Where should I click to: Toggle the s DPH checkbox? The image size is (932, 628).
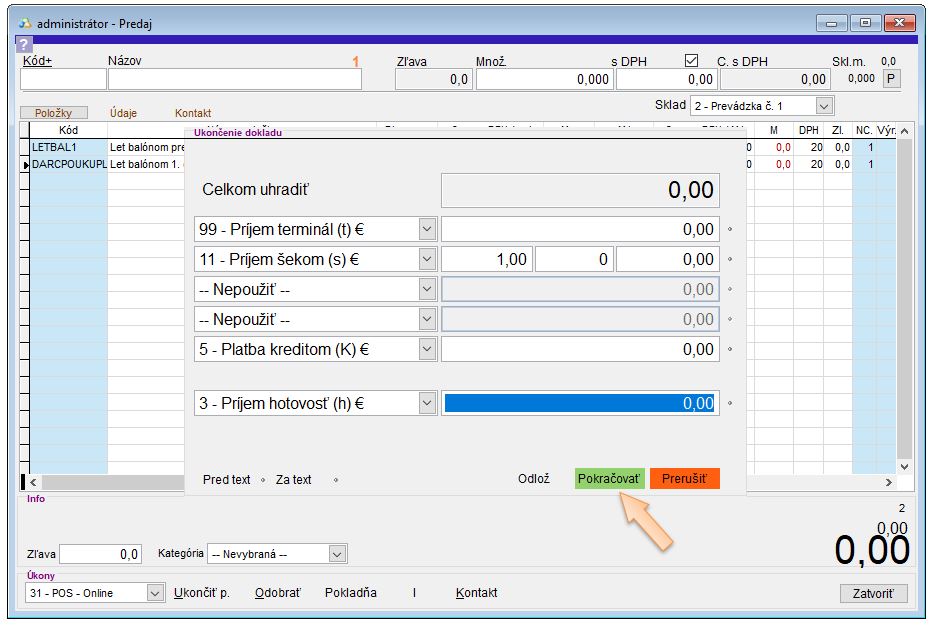coord(691,61)
